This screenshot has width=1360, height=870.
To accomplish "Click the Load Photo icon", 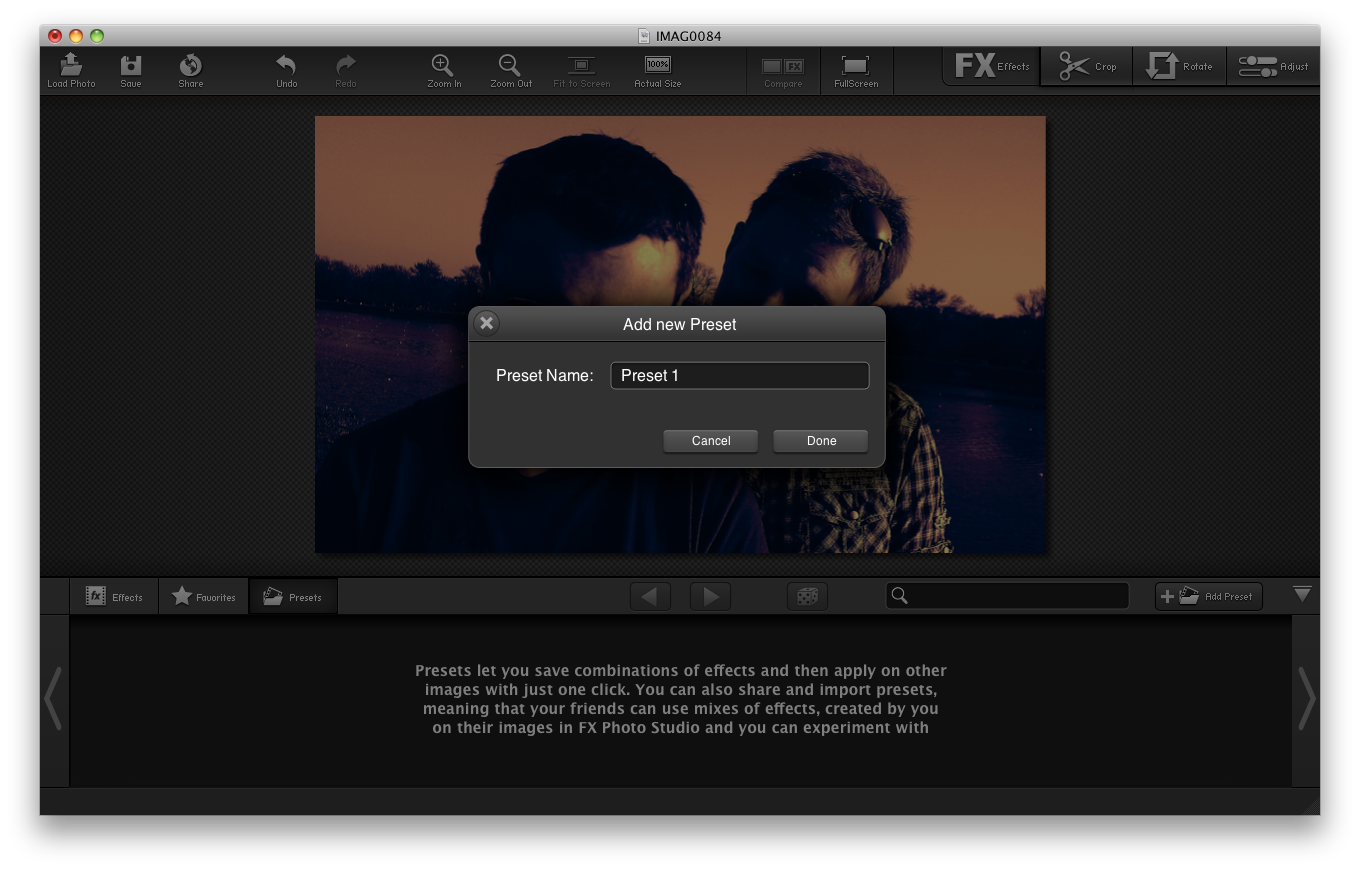I will 70,68.
